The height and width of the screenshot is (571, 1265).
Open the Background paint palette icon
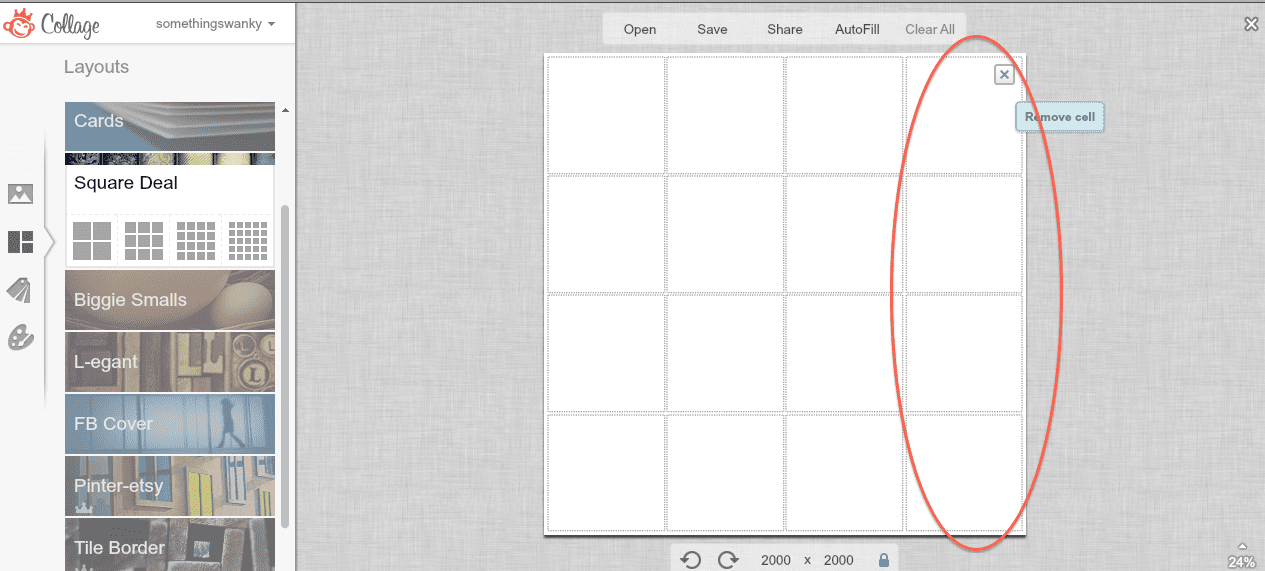tap(20, 338)
